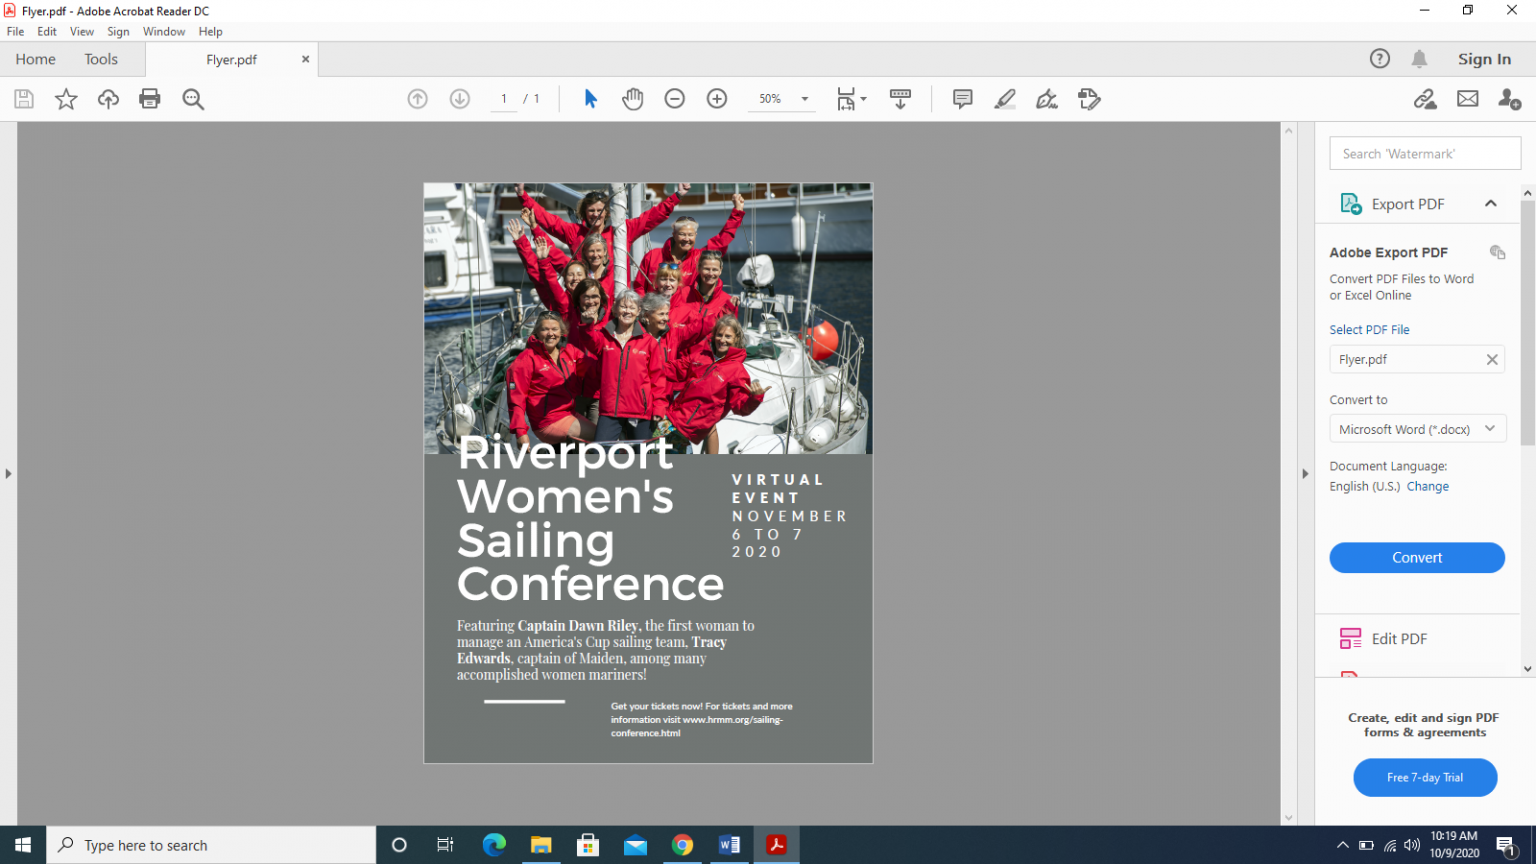Open the notifications bell
Viewport: 1536px width, 864px height.
[1419, 59]
